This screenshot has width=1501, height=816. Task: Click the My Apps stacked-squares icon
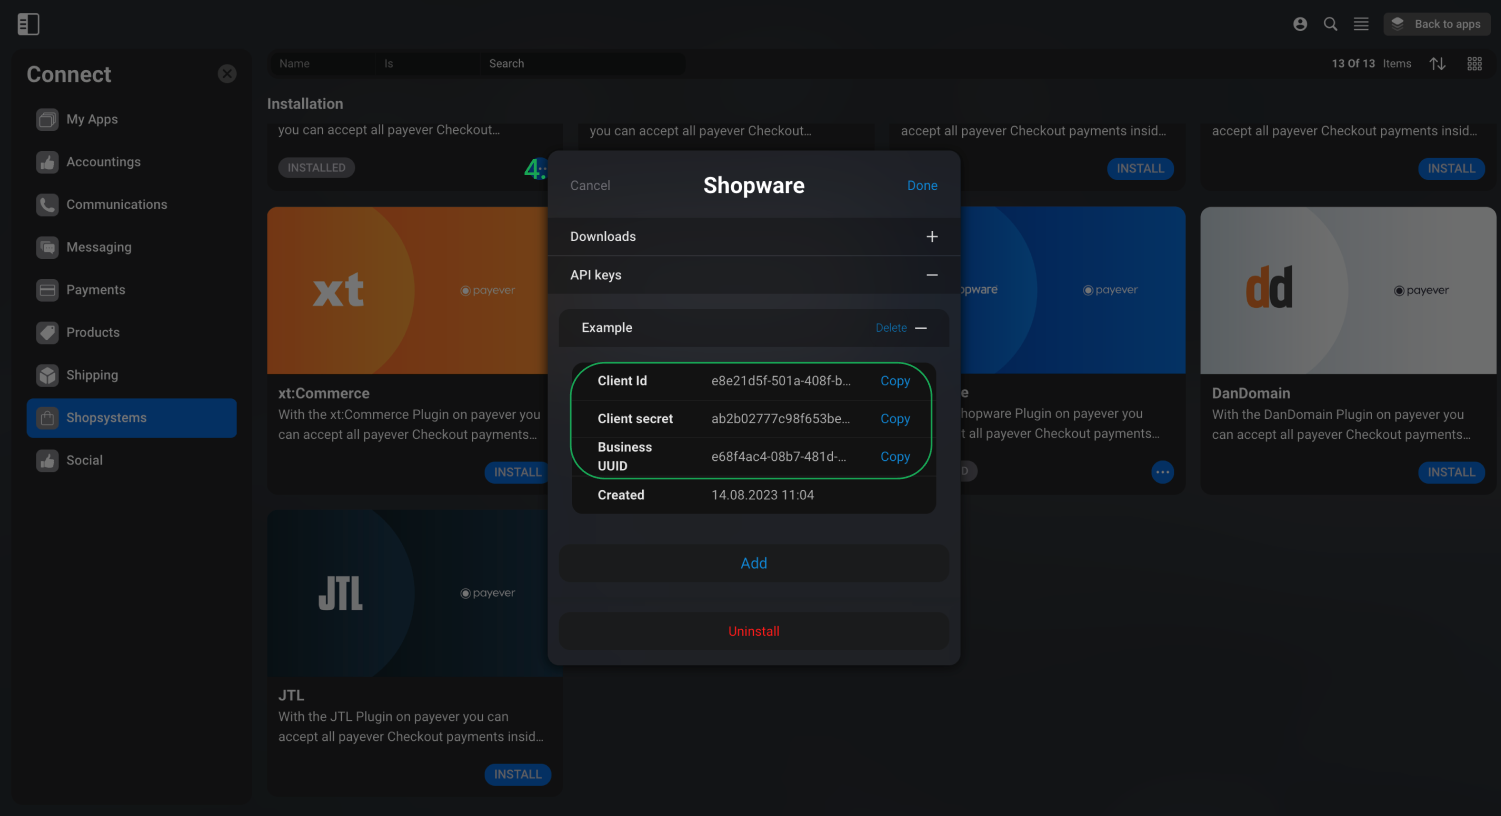pyautogui.click(x=47, y=119)
